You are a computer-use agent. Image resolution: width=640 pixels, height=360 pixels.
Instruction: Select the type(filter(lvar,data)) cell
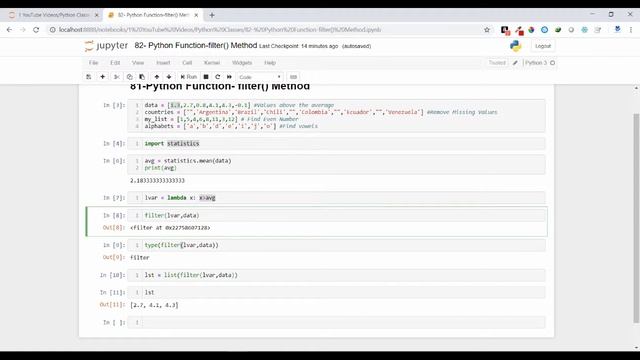(336, 245)
